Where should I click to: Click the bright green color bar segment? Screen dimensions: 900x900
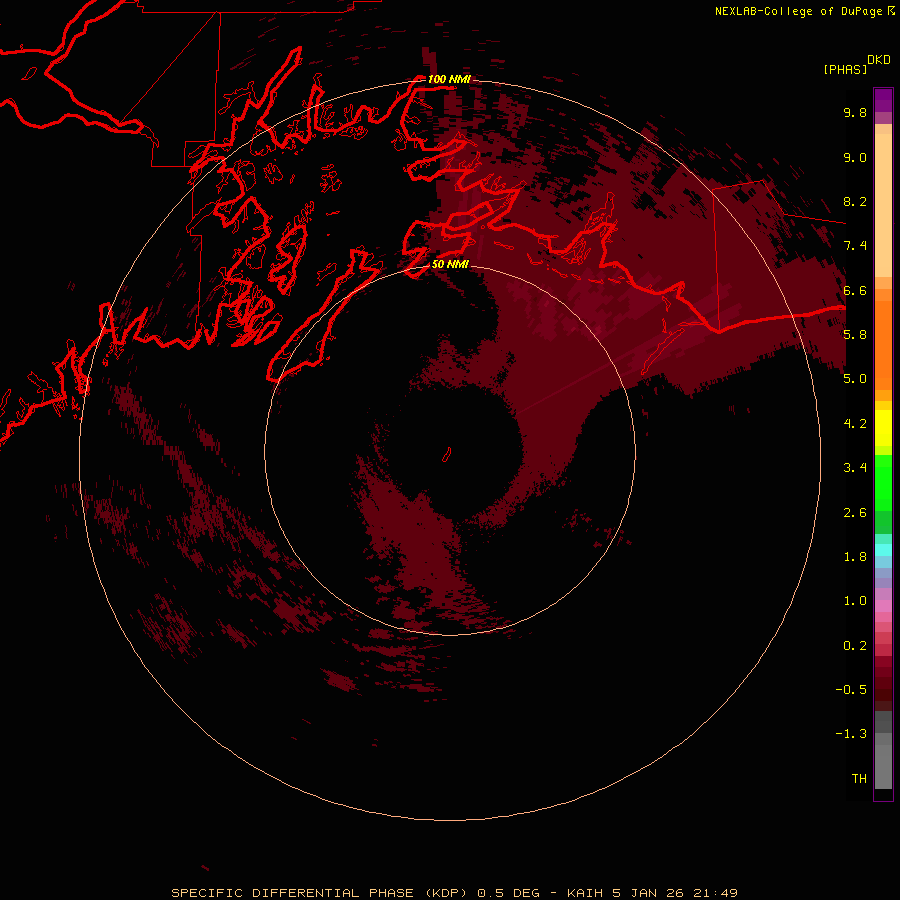pos(883,483)
